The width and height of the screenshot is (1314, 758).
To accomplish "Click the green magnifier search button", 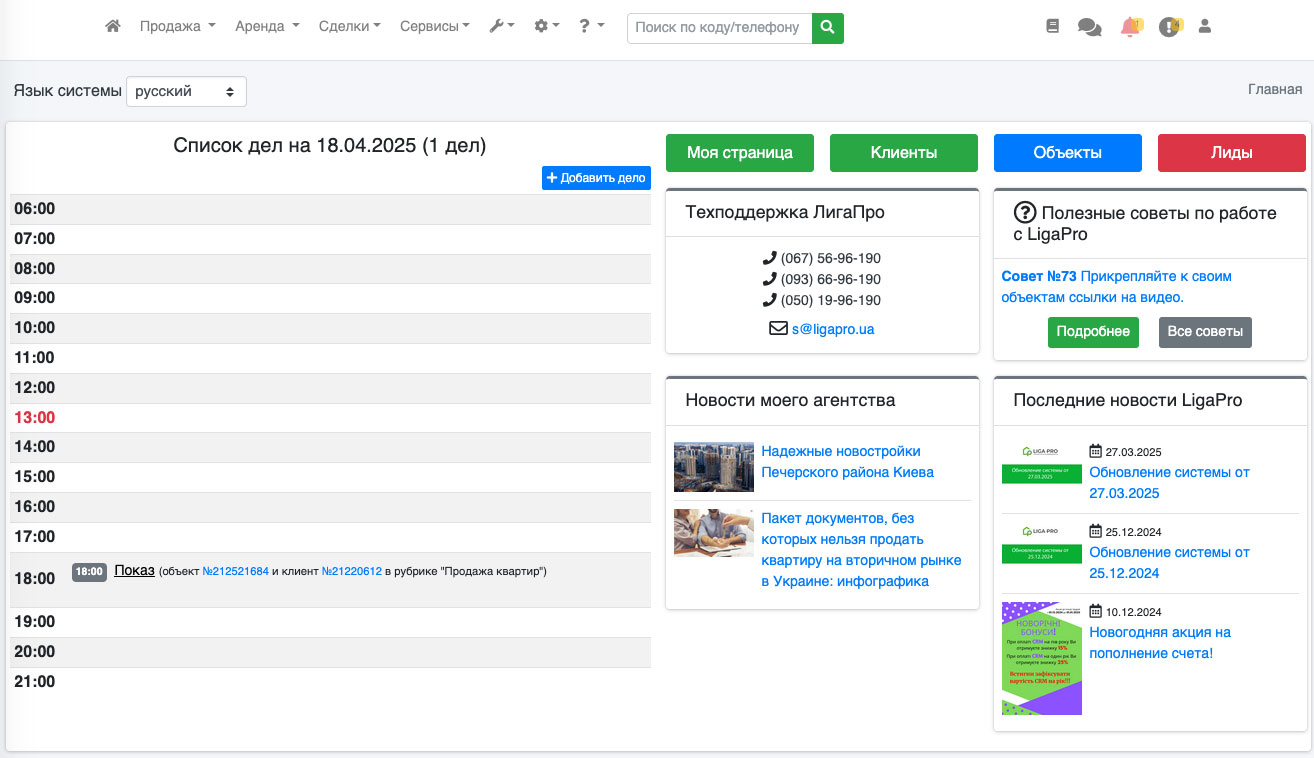I will (827, 28).
